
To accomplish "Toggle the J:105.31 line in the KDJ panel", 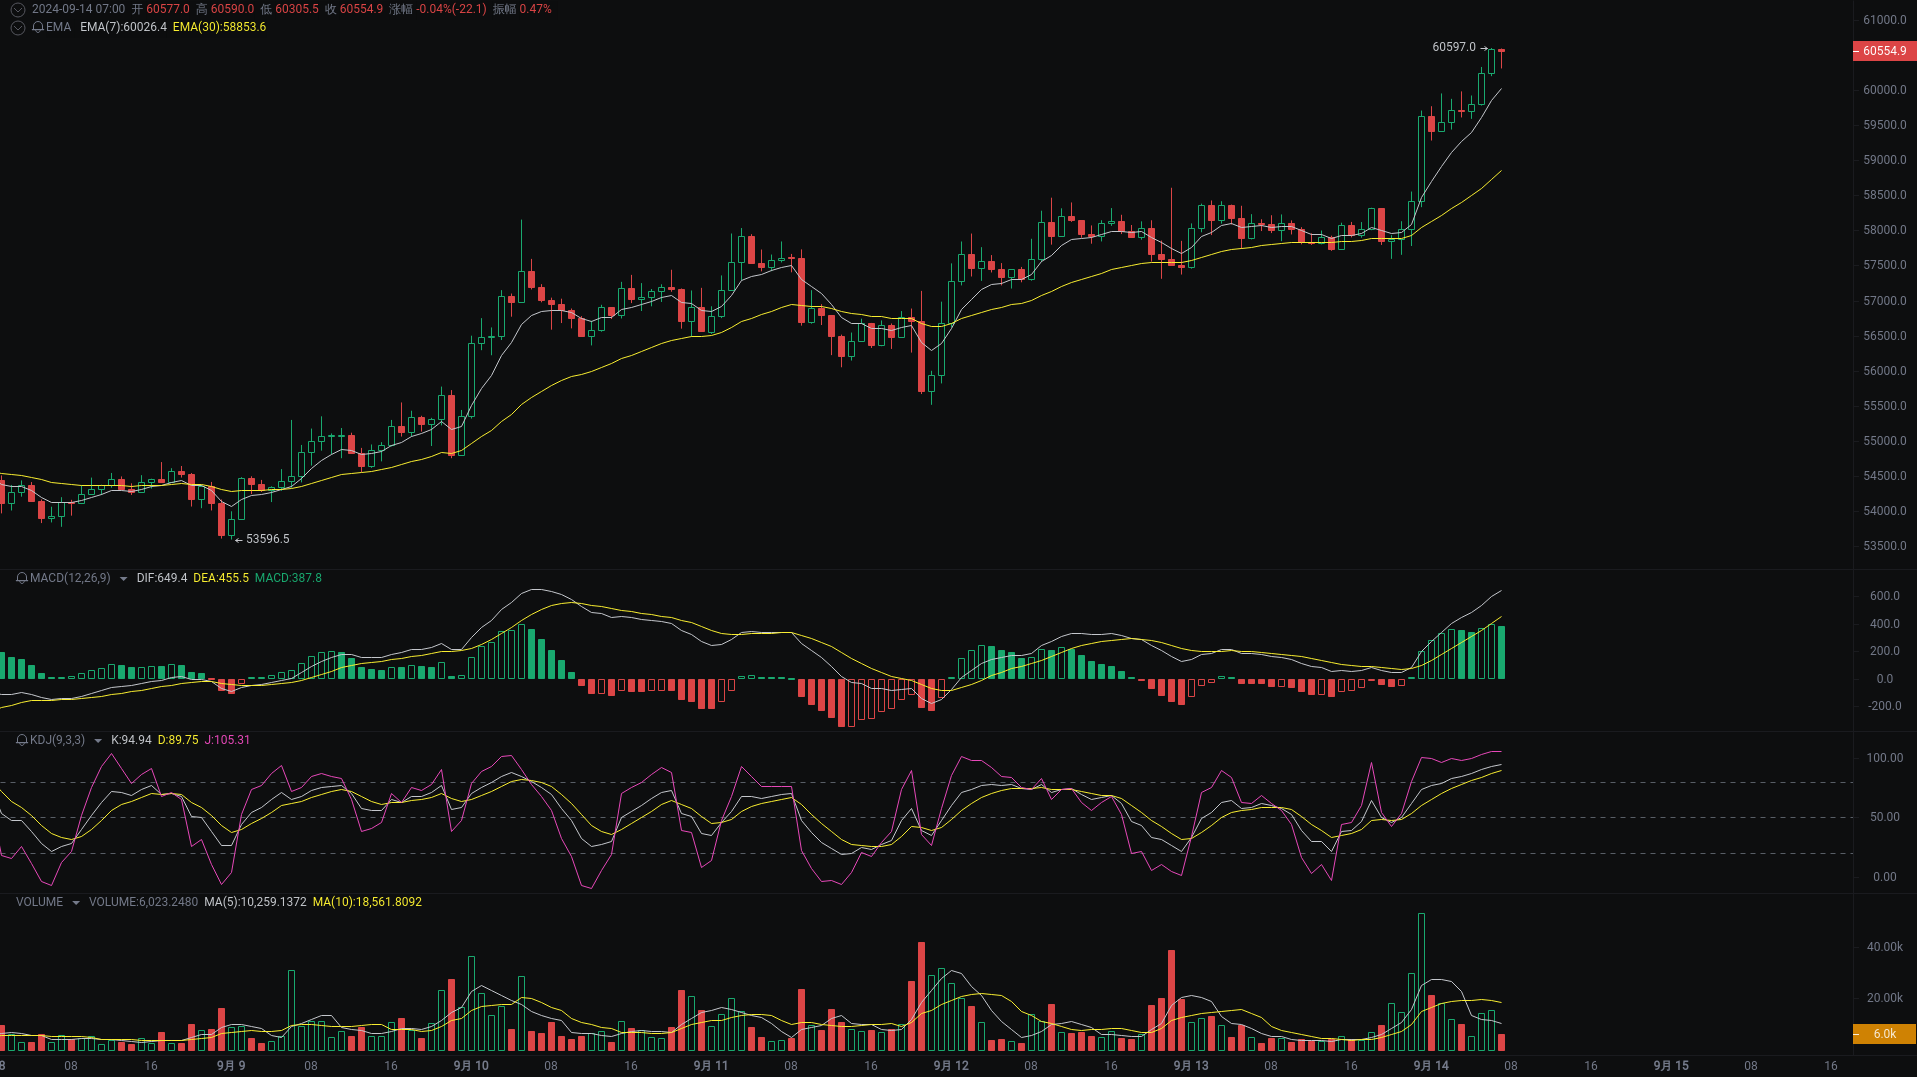I will pos(227,741).
